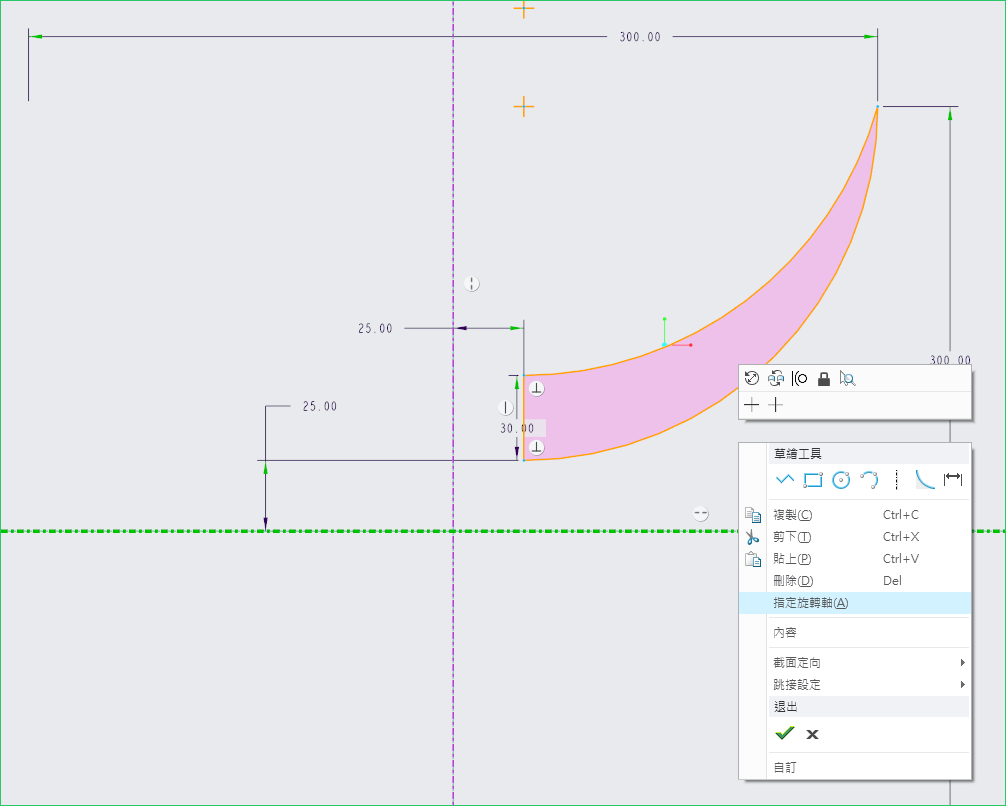Select the dimension tool icon
Screen dimensions: 1006x806
(x=953, y=480)
